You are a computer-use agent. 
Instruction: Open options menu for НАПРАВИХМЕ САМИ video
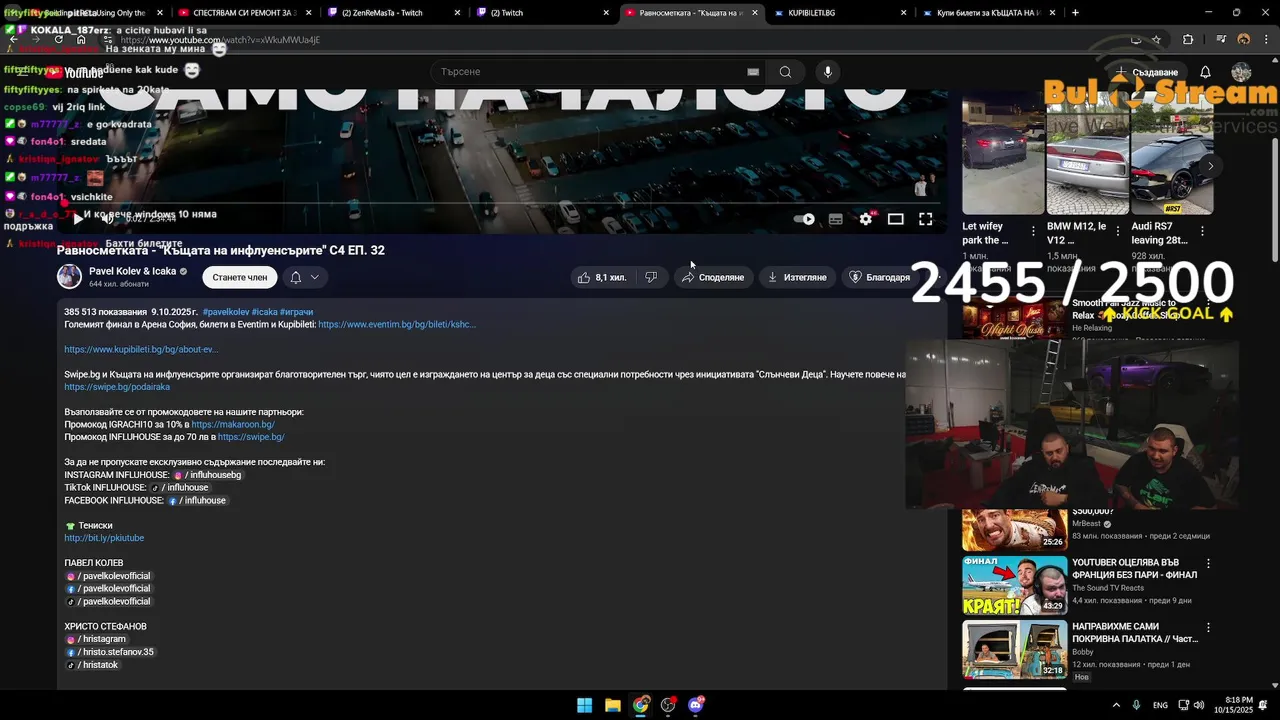pos(1208,628)
